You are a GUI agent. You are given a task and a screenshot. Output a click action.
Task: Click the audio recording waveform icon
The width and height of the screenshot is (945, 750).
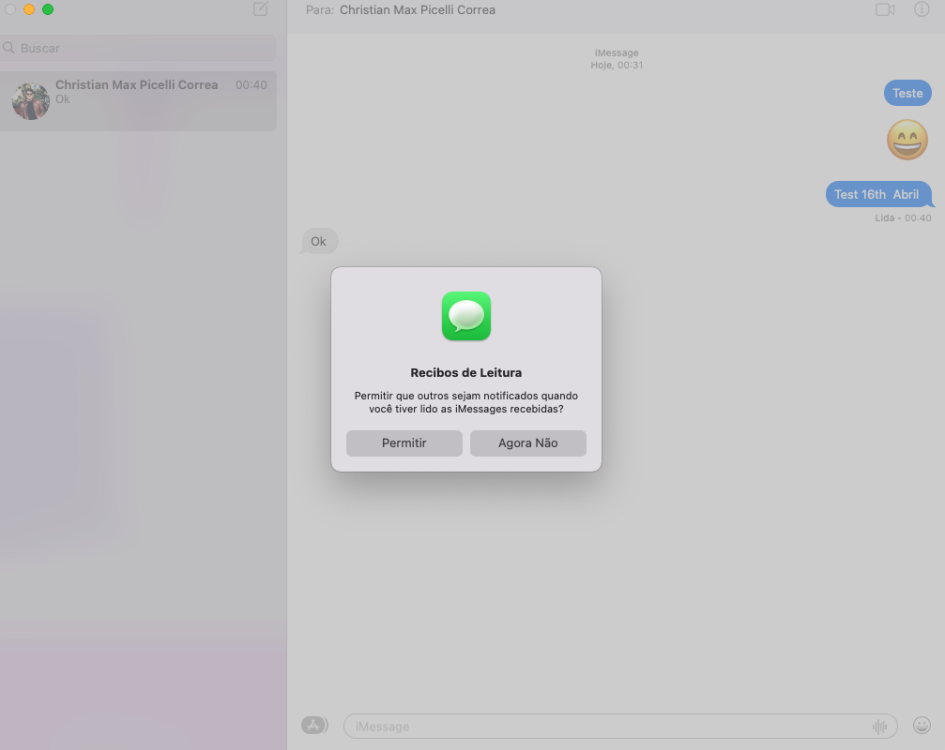pyautogui.click(x=879, y=726)
